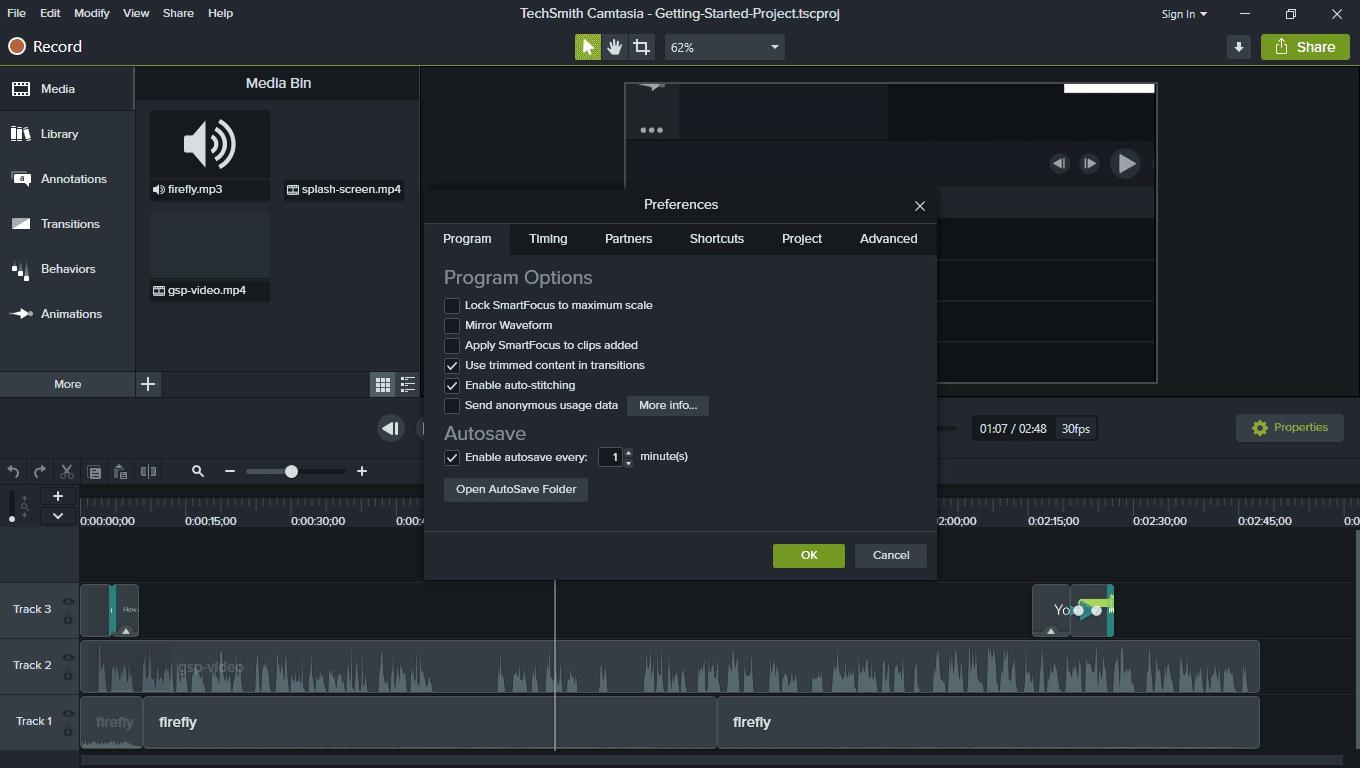Enable the Mirror Waveform checkbox
The image size is (1360, 768).
pyautogui.click(x=452, y=325)
